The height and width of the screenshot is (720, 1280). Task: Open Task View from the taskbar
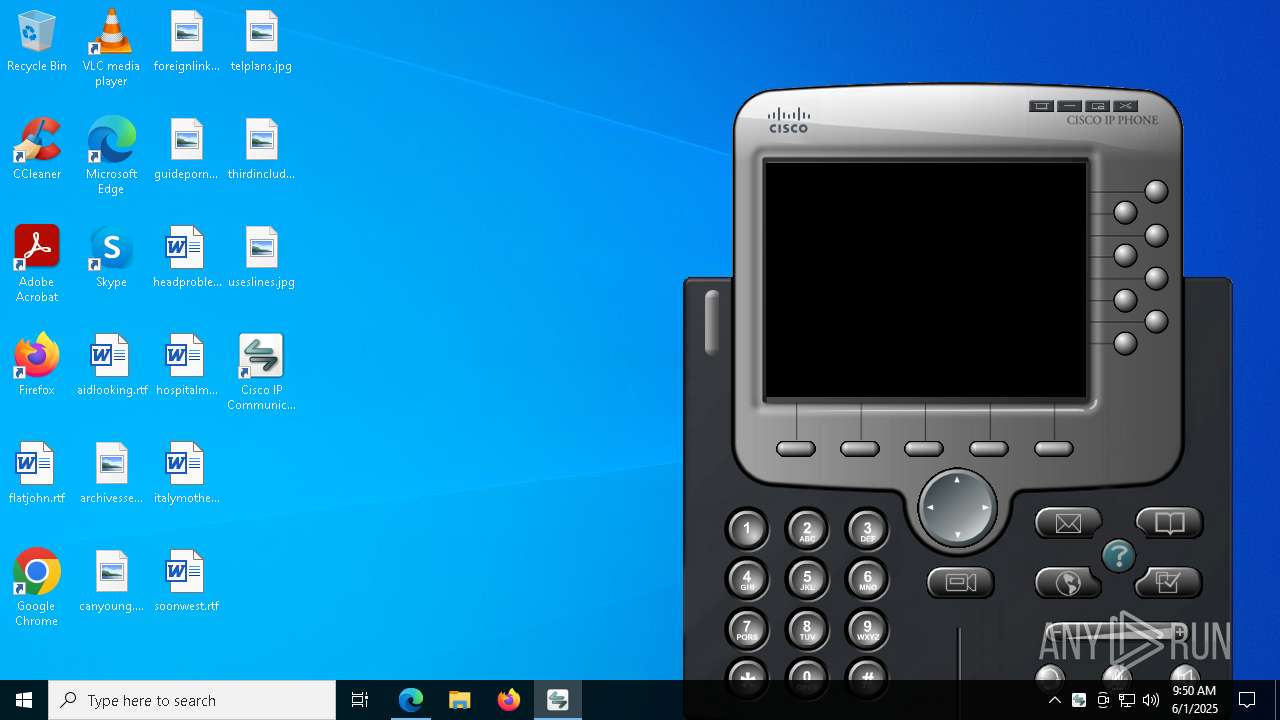pyautogui.click(x=360, y=700)
